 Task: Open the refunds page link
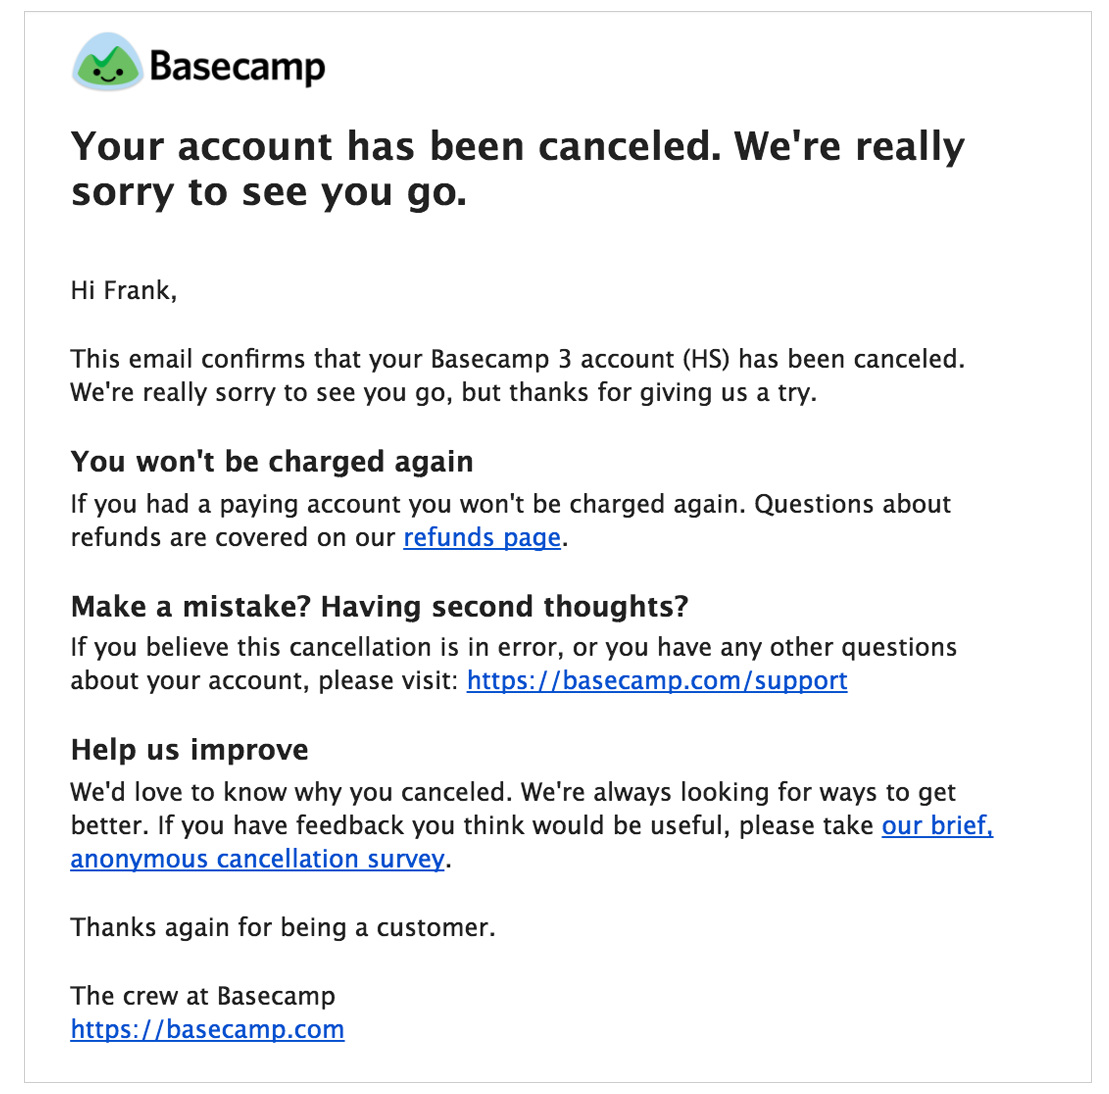click(481, 538)
